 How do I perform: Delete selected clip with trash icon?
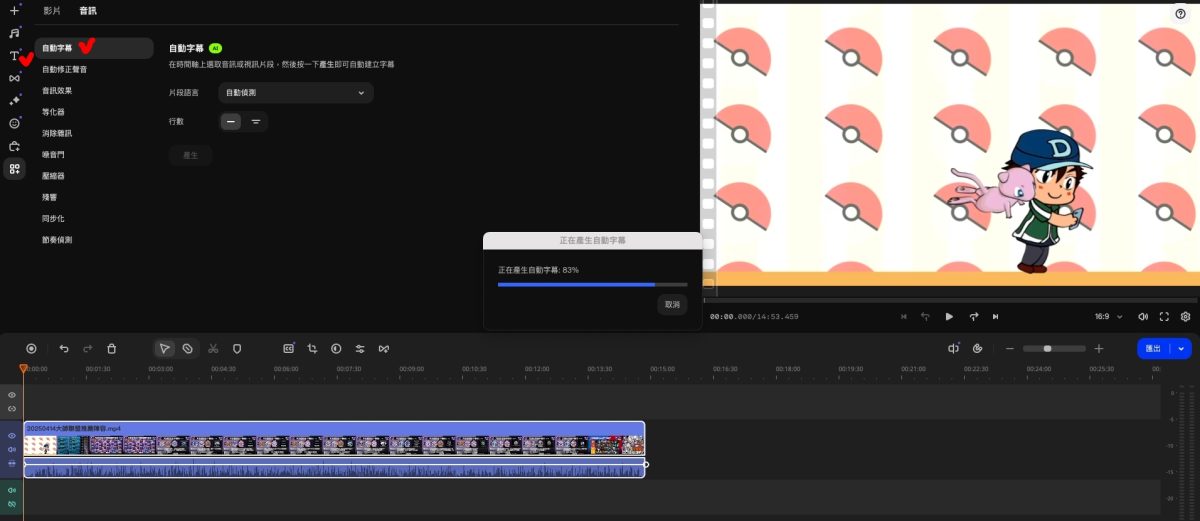click(x=112, y=348)
